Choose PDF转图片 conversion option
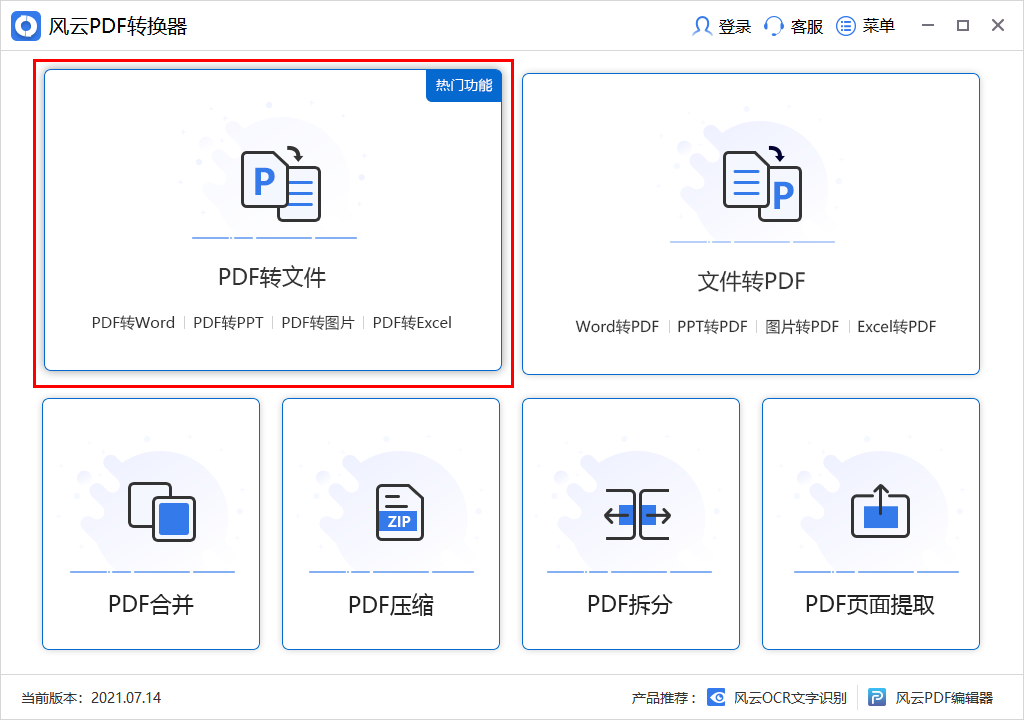Image resolution: width=1024 pixels, height=720 pixels. click(318, 323)
